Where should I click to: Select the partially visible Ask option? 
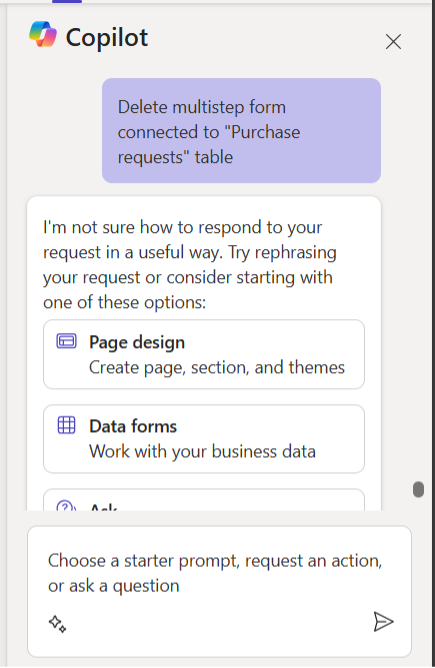click(x=204, y=500)
